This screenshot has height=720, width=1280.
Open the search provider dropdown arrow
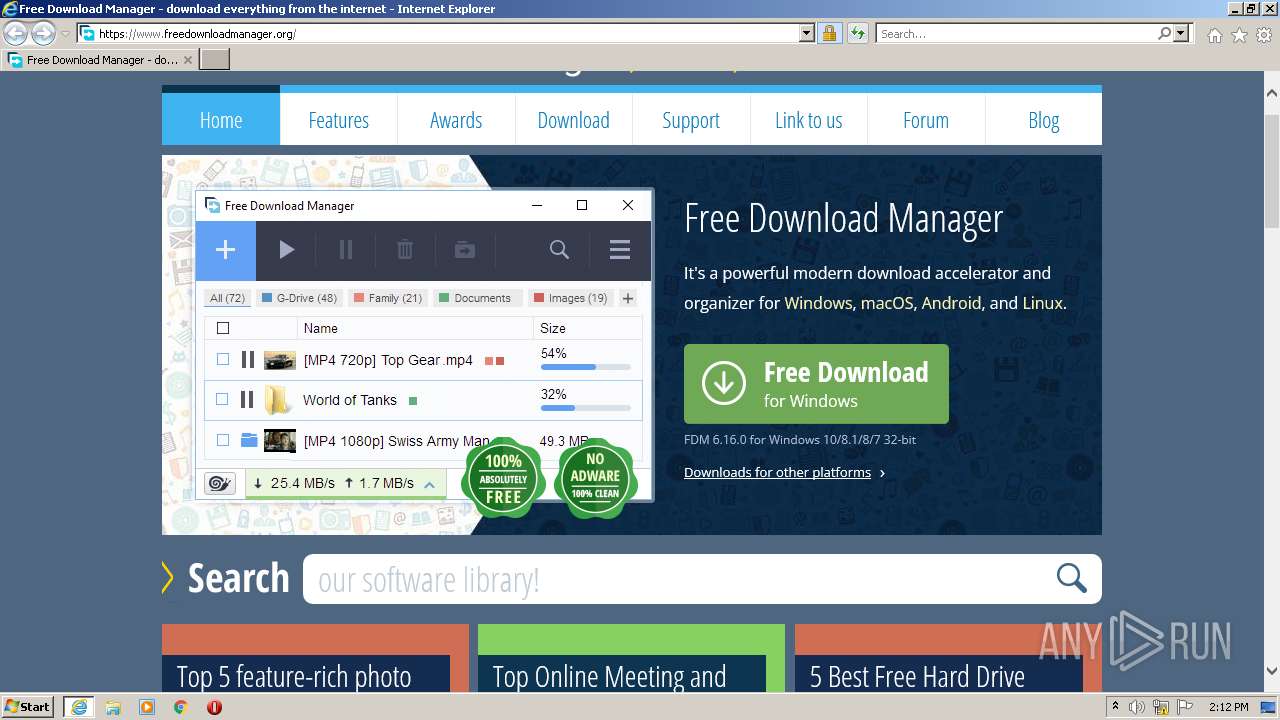point(1181,34)
